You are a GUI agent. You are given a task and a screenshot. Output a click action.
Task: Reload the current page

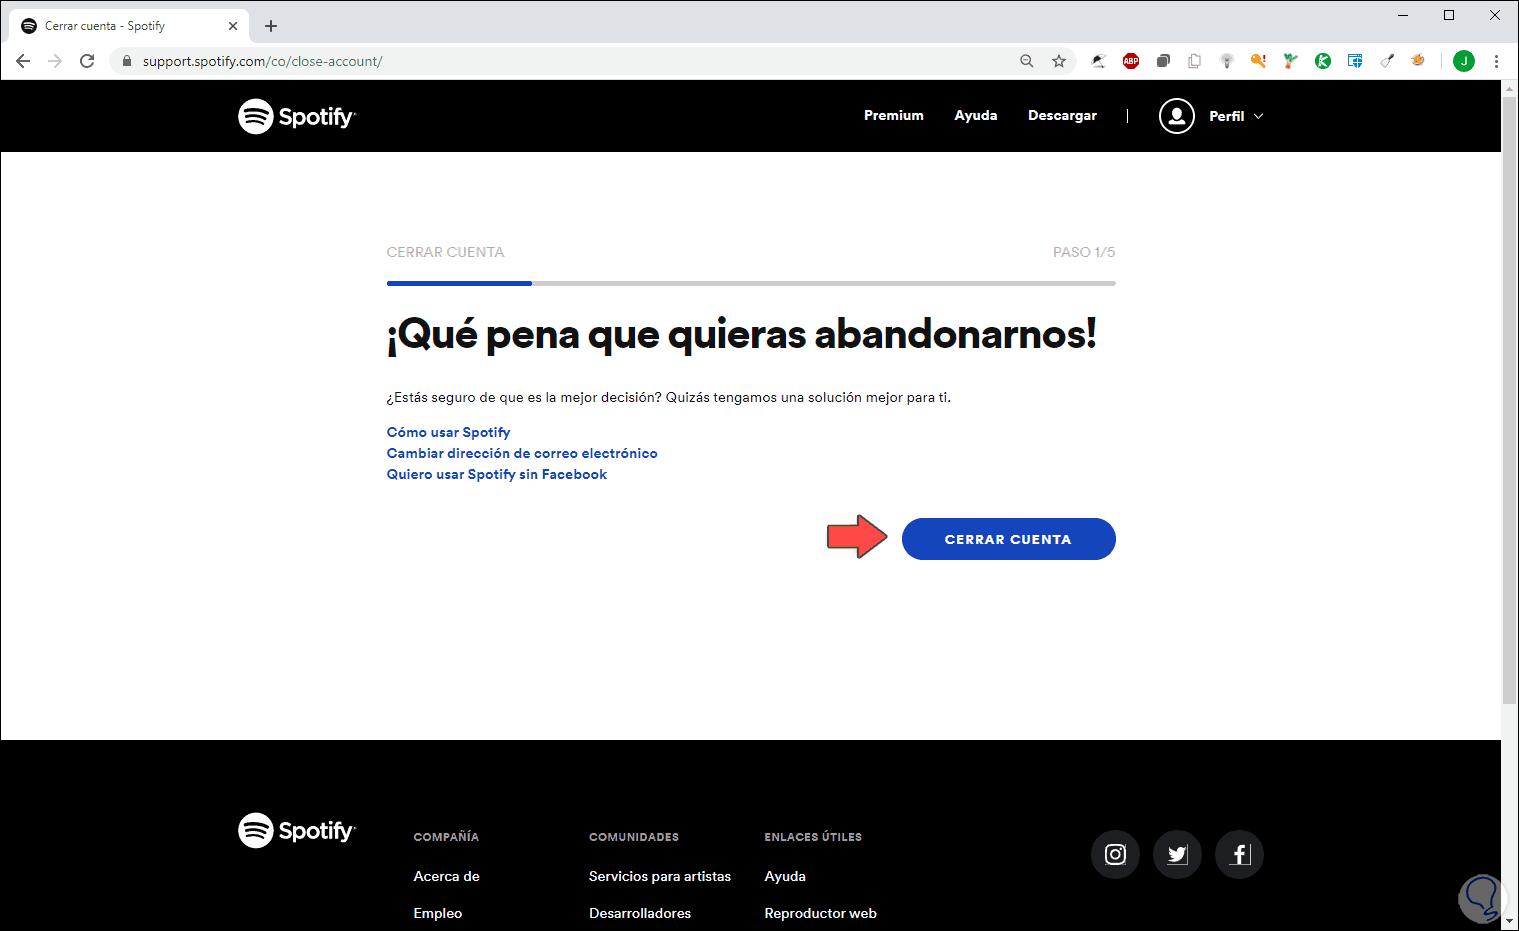pyautogui.click(x=87, y=61)
